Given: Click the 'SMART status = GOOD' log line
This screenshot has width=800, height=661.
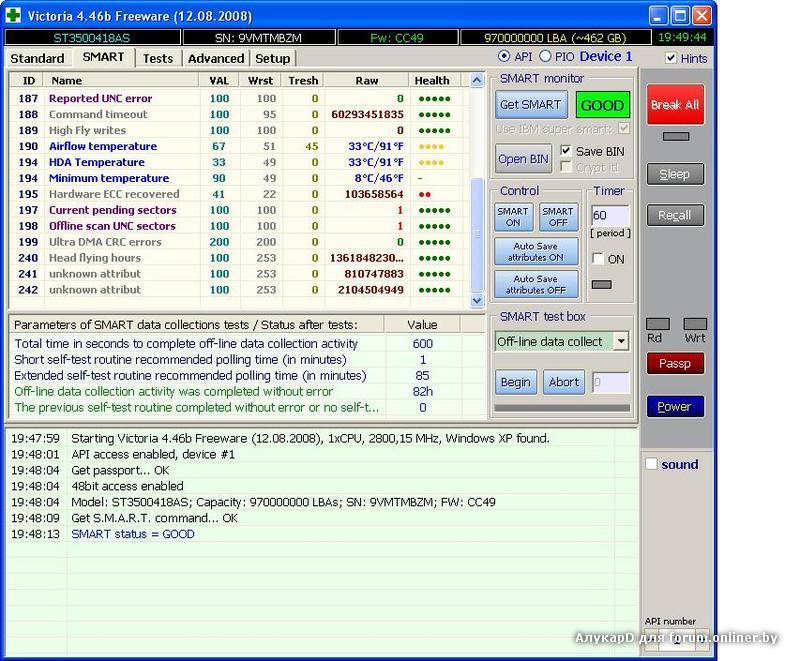Looking at the screenshot, I should 133,534.
